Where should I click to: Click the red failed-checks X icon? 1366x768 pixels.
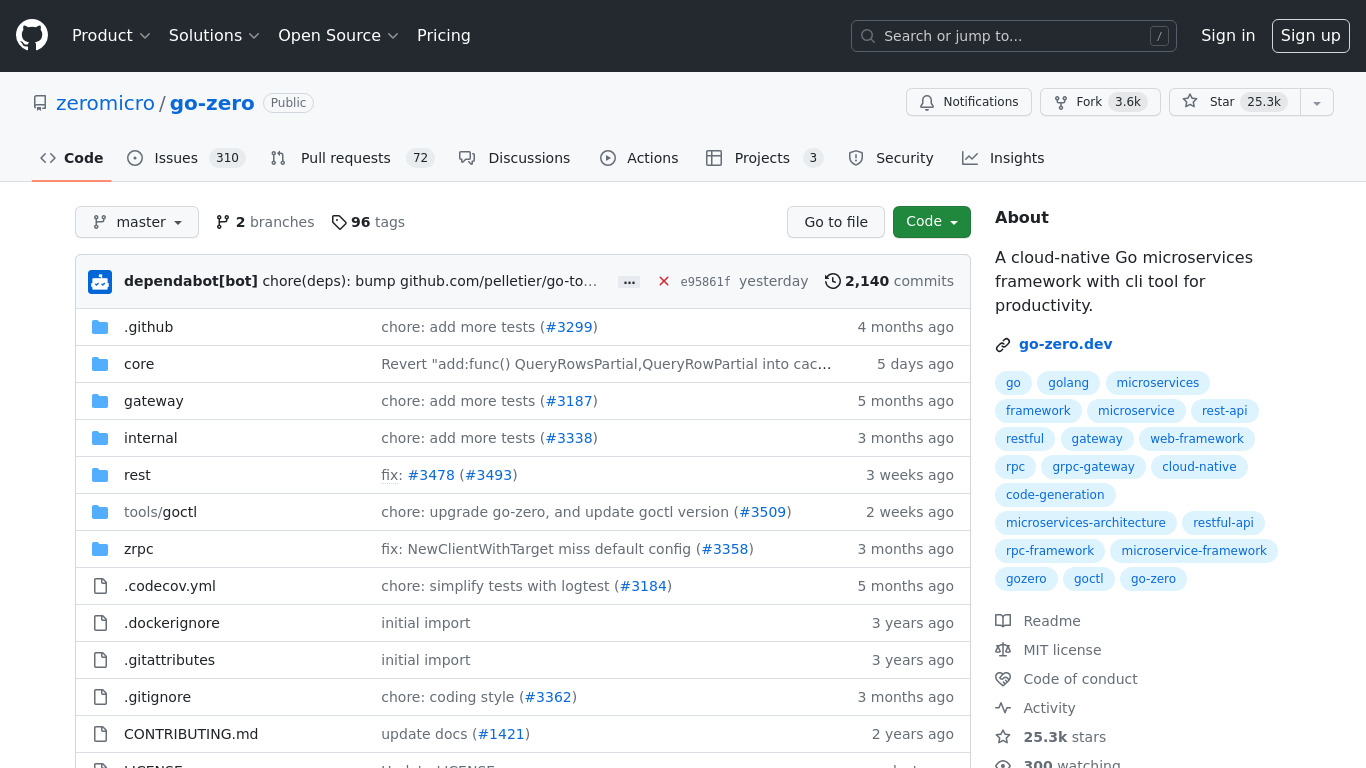point(664,282)
